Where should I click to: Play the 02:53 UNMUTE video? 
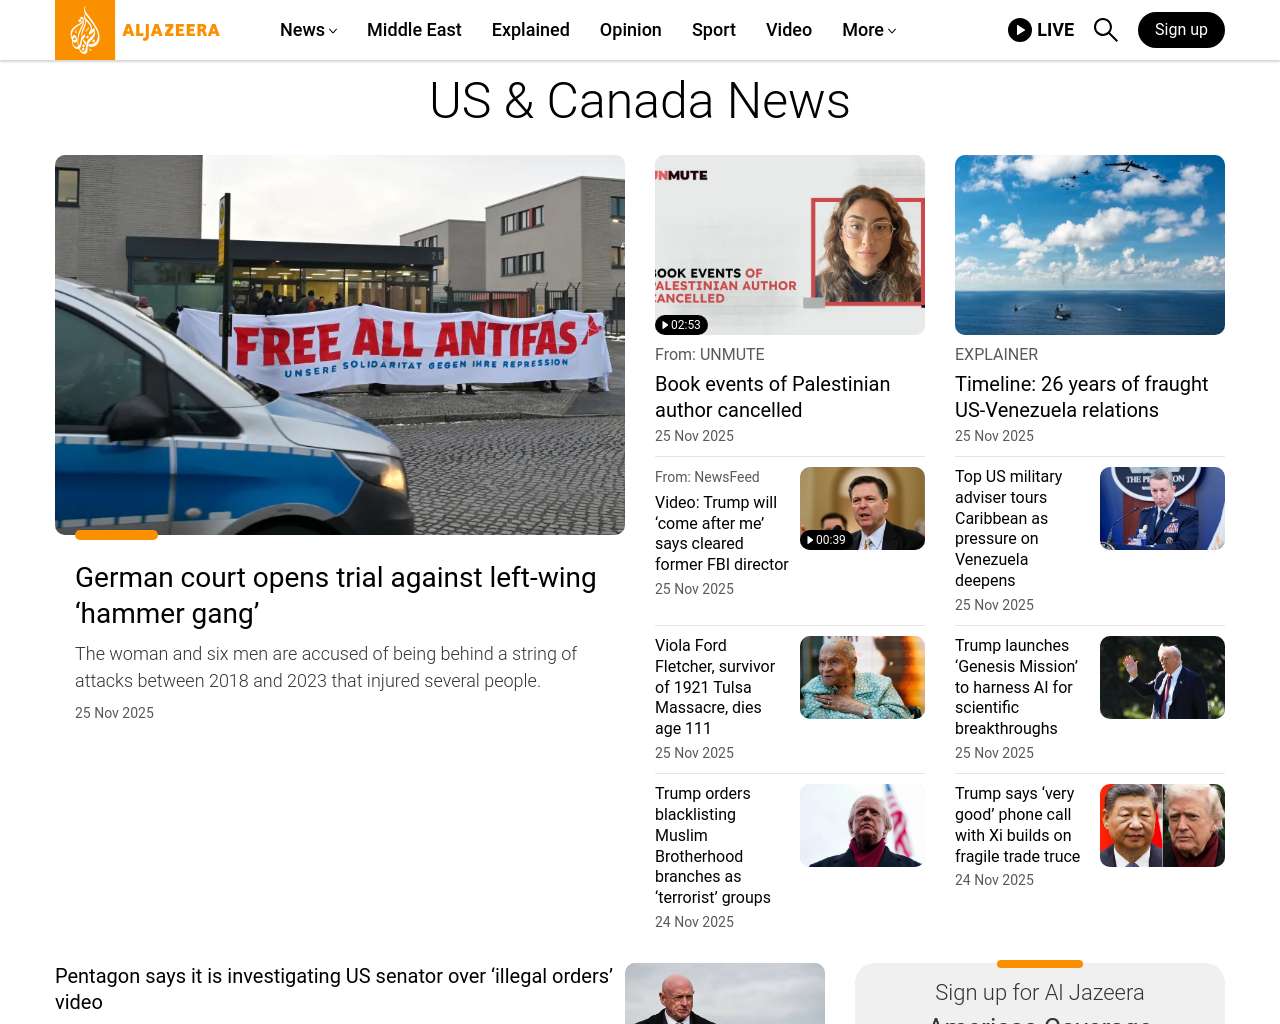tap(681, 325)
